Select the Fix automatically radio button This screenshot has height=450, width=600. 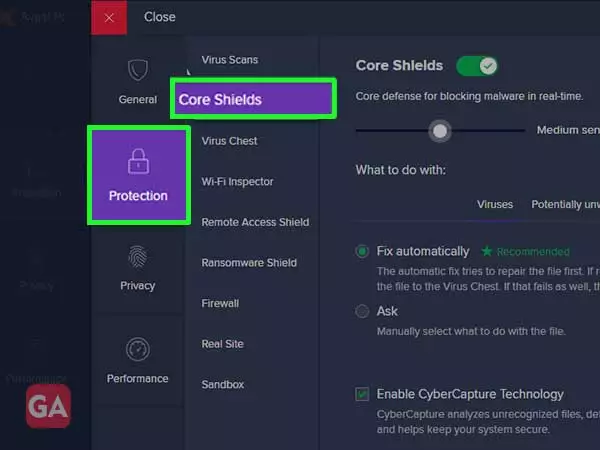(x=362, y=251)
